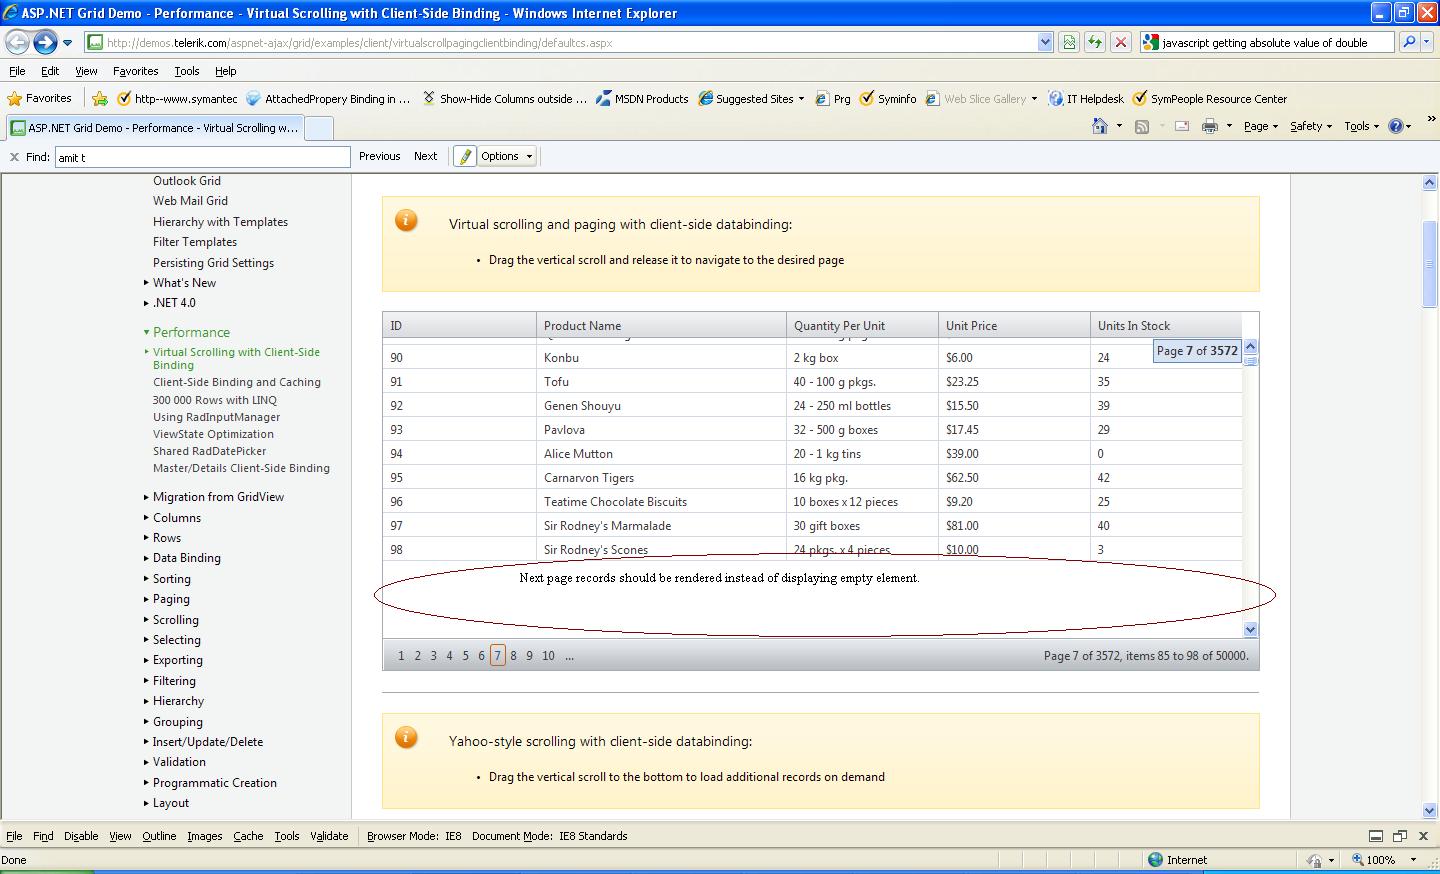Open the Safety dropdown menu
The height and width of the screenshot is (874, 1440).
(1310, 126)
